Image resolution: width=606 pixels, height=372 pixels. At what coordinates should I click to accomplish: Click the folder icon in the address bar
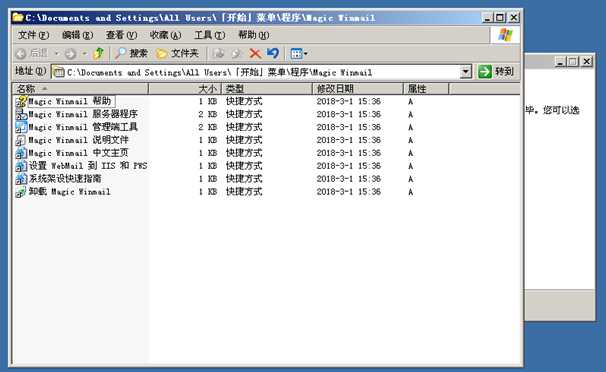(x=58, y=72)
